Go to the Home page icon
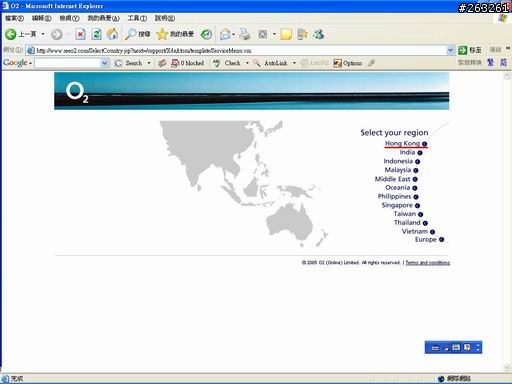512x384 pixels. (x=112, y=34)
